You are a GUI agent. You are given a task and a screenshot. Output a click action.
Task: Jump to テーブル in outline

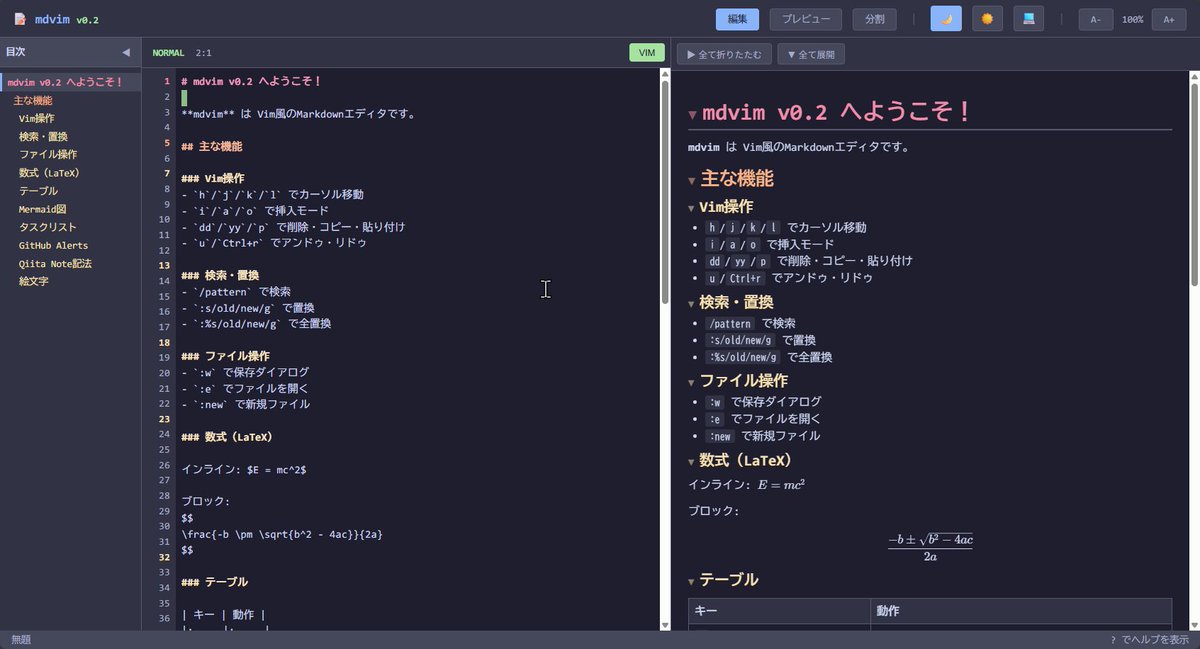pyautogui.click(x=38, y=190)
